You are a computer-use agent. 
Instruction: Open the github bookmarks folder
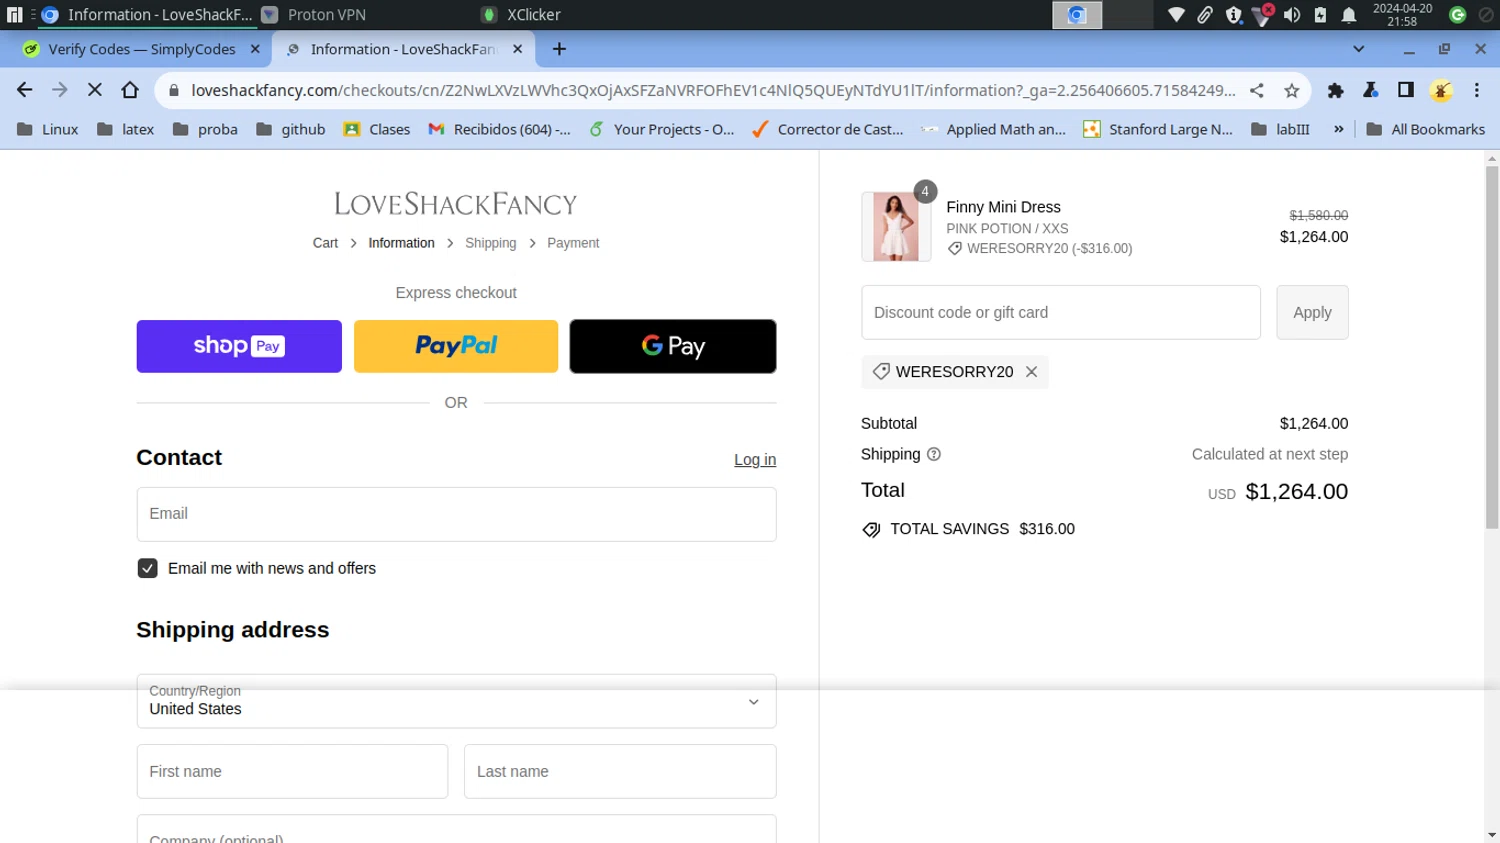(290, 129)
